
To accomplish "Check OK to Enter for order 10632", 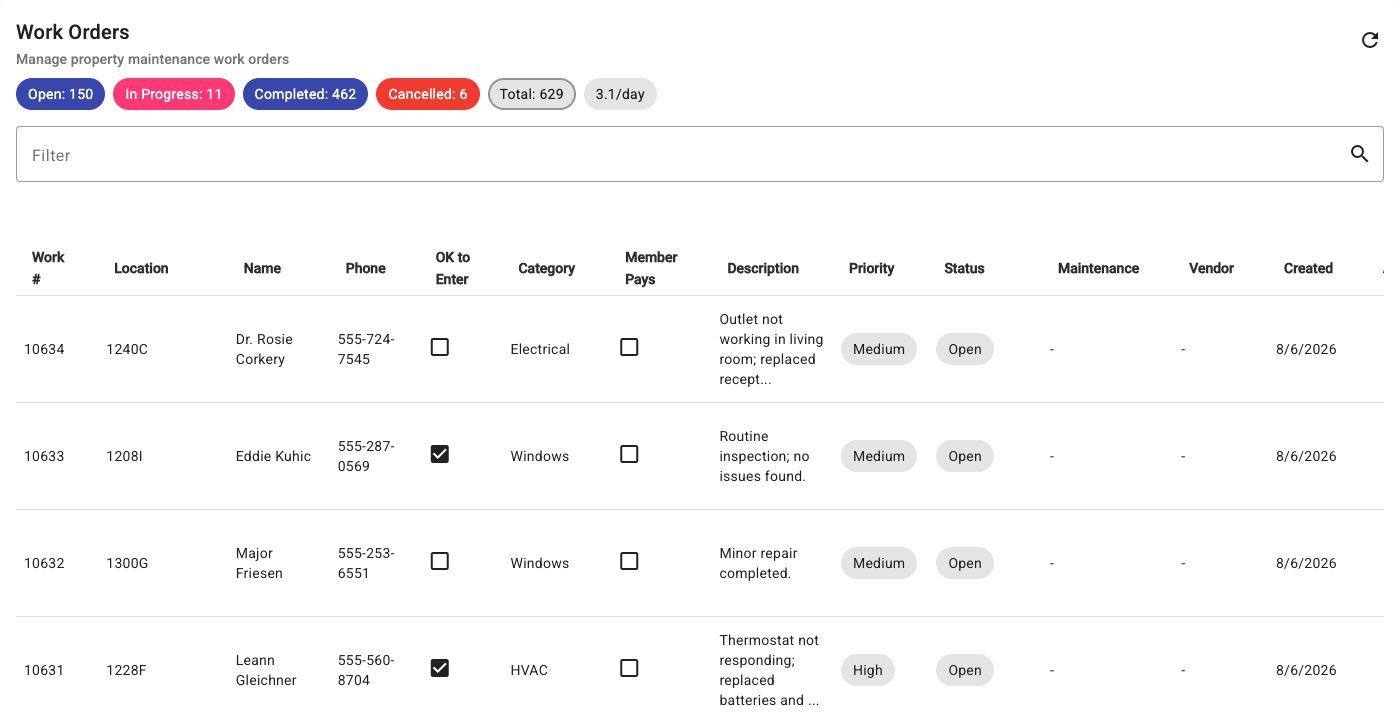I will (x=439, y=561).
